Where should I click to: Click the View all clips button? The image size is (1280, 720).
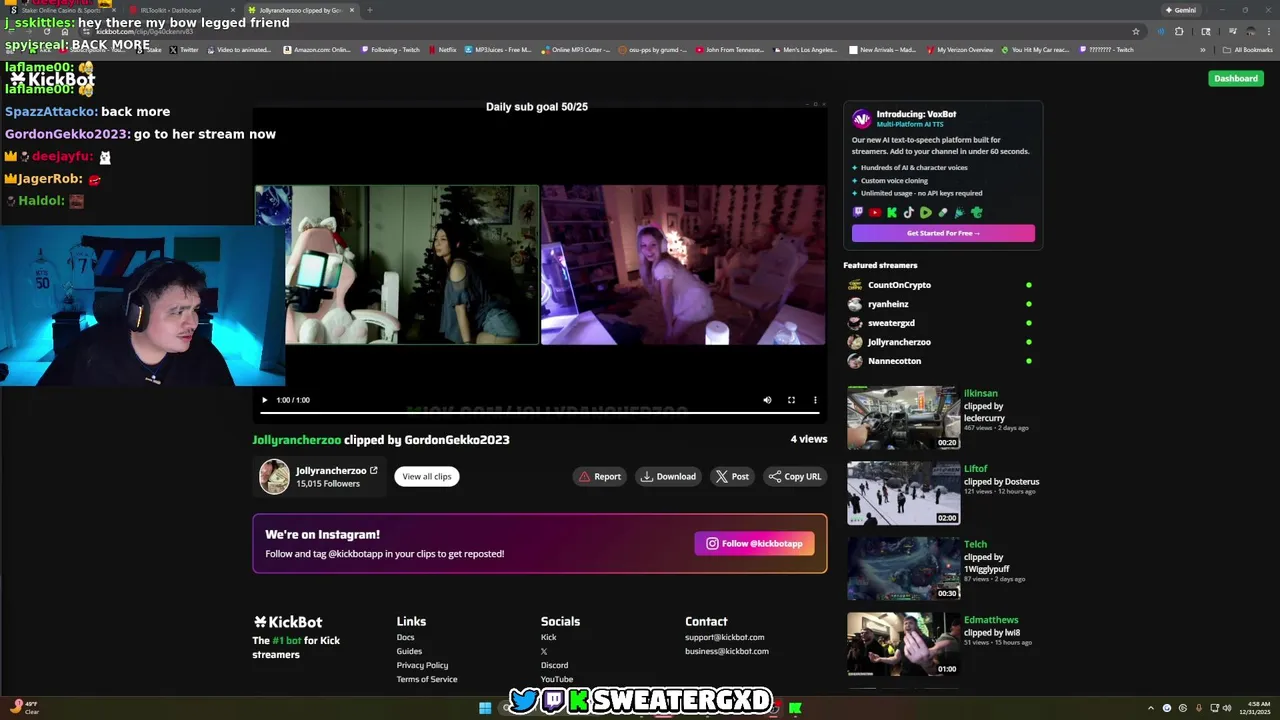426,477
